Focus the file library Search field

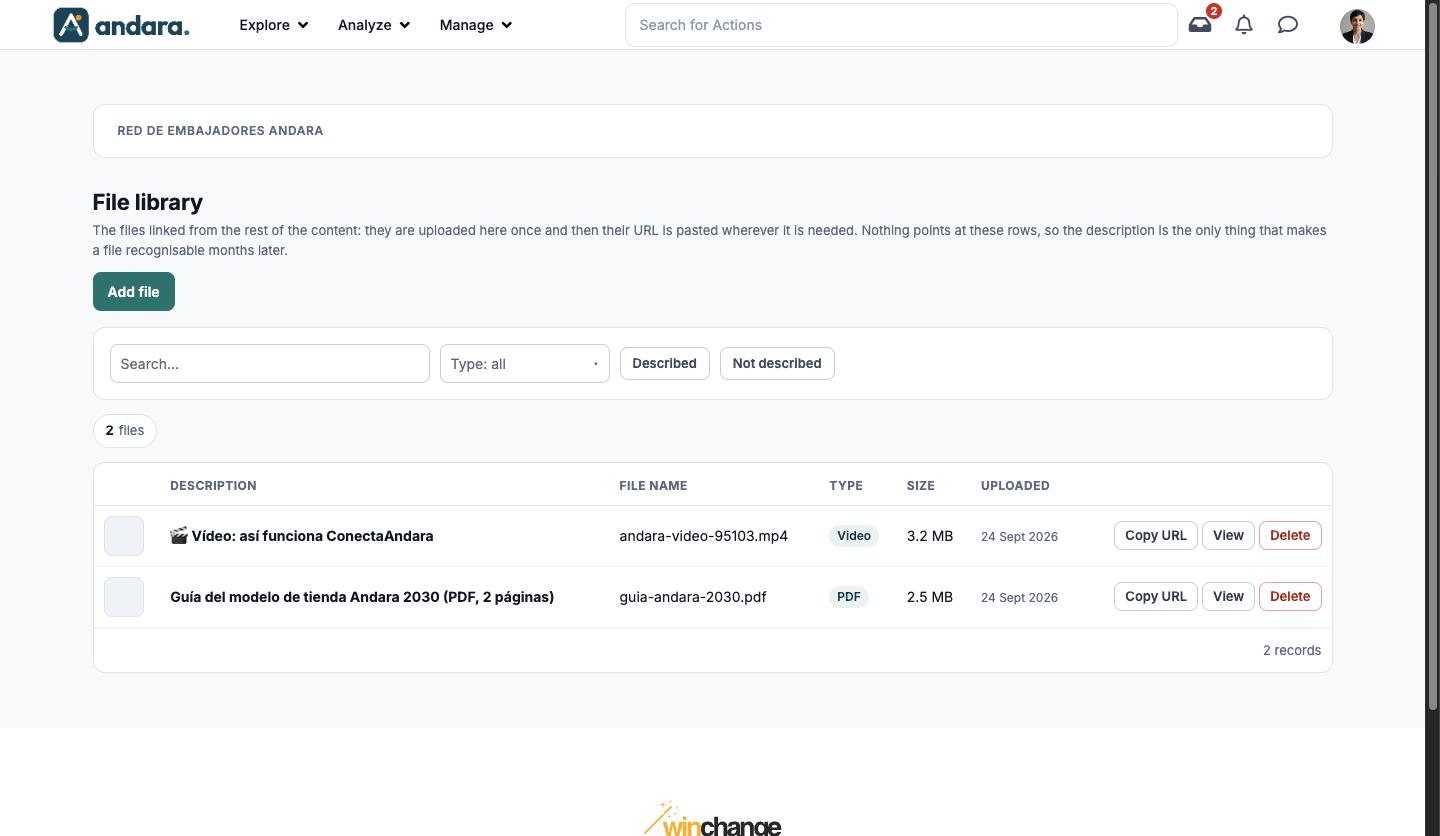tap(270, 364)
